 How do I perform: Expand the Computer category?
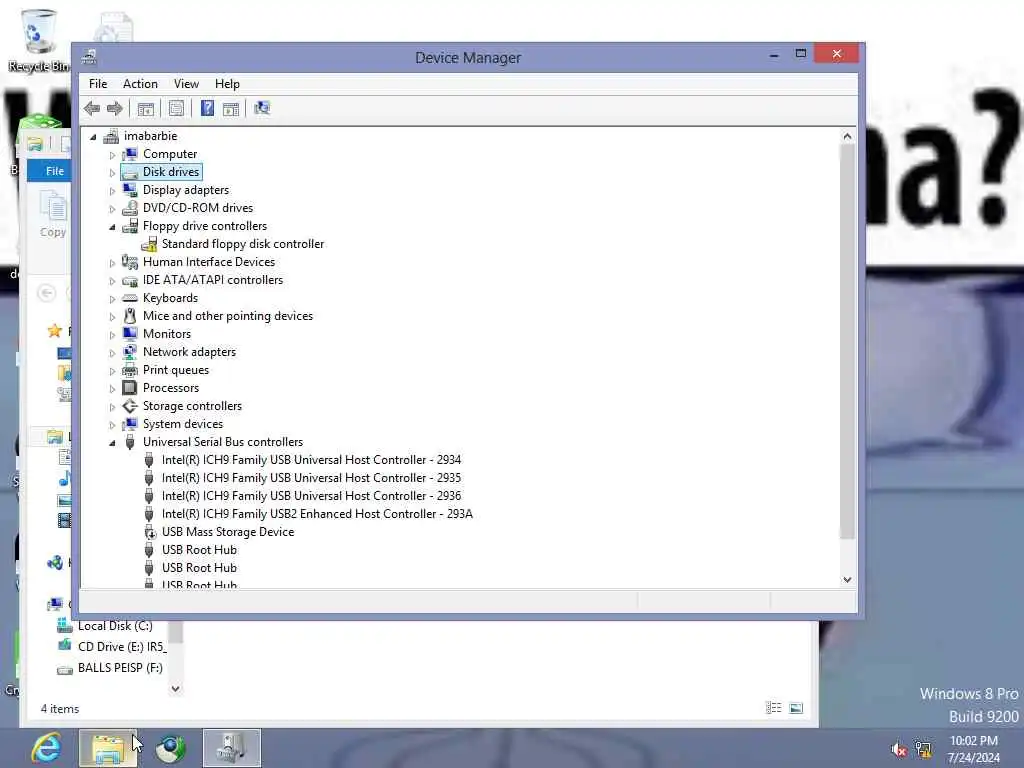click(112, 155)
